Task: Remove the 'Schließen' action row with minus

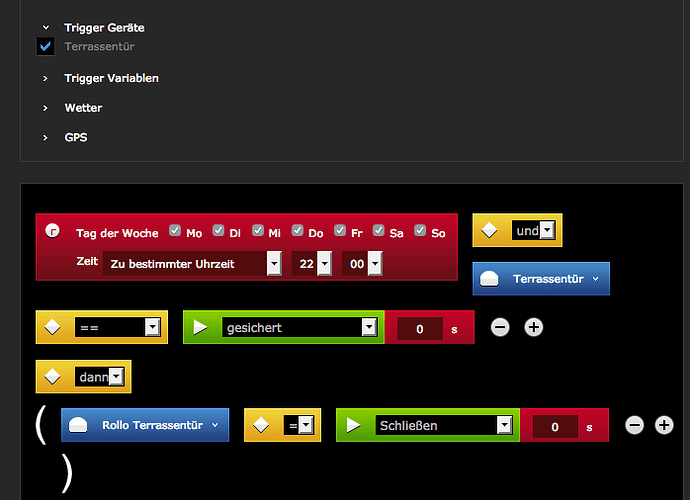Action: (635, 425)
